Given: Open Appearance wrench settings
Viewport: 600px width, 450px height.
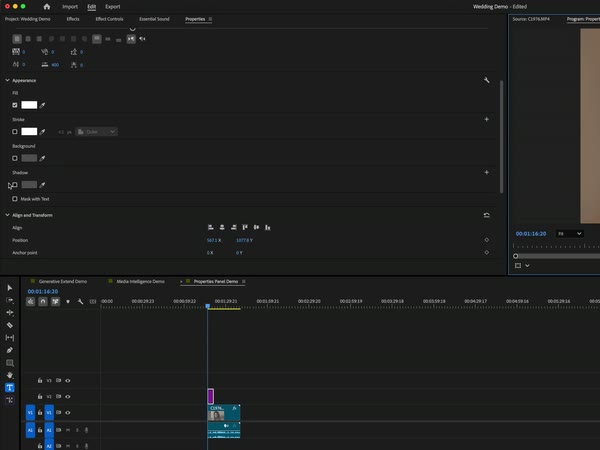Looking at the screenshot, I should click(x=486, y=80).
